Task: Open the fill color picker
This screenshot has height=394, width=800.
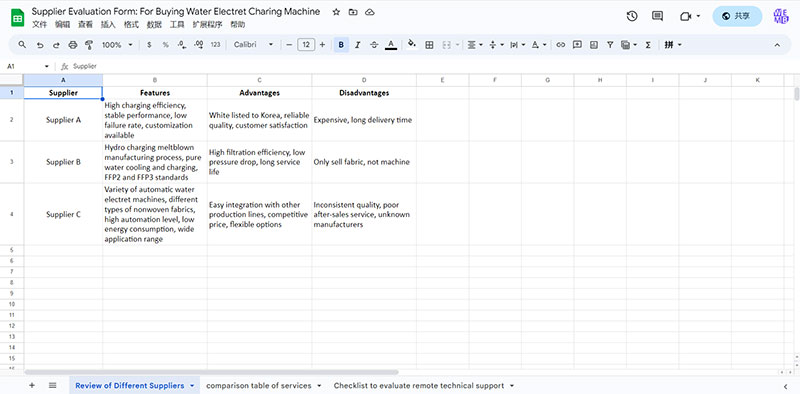Action: click(412, 45)
